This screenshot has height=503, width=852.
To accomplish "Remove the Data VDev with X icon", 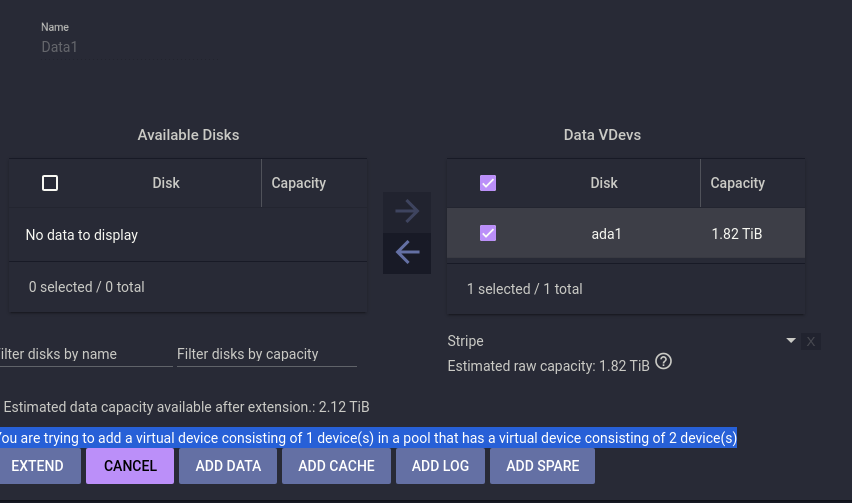I will (811, 342).
